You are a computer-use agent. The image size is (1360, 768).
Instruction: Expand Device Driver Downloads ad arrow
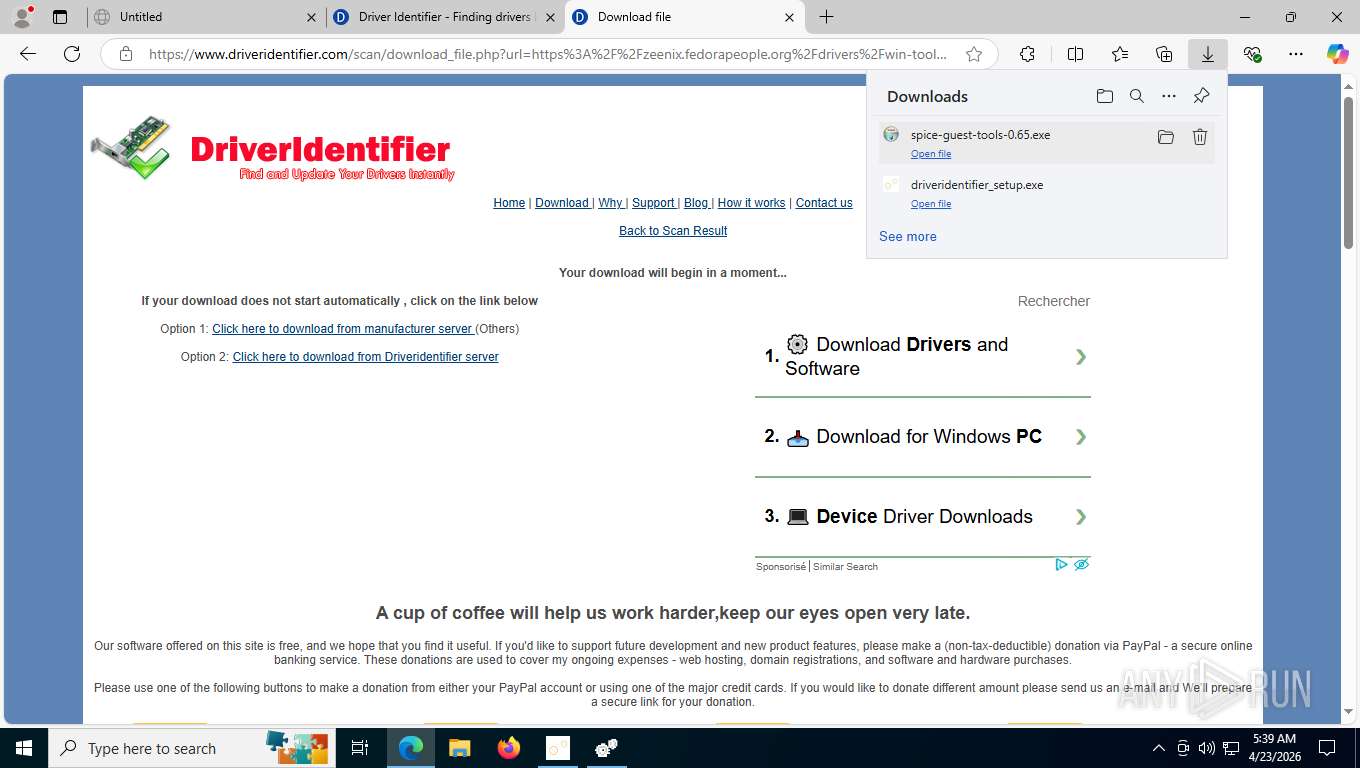pyautogui.click(x=1080, y=517)
